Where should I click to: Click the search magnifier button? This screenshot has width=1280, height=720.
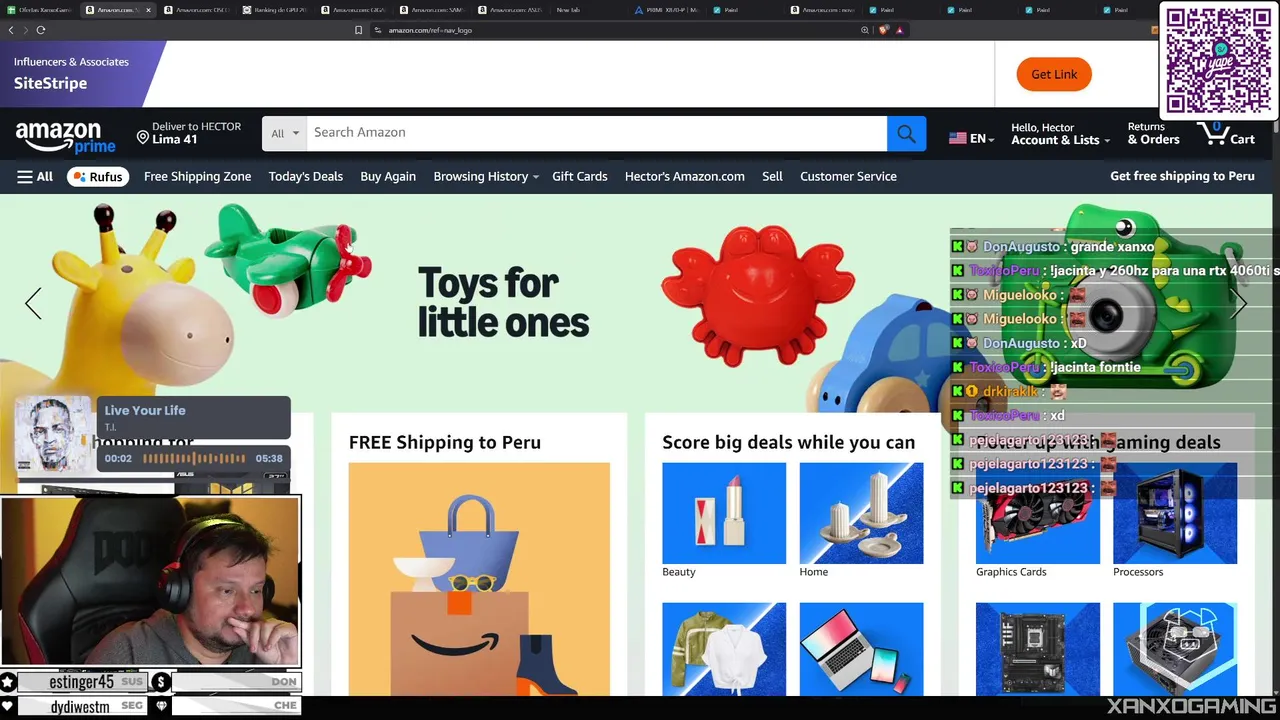(906, 133)
